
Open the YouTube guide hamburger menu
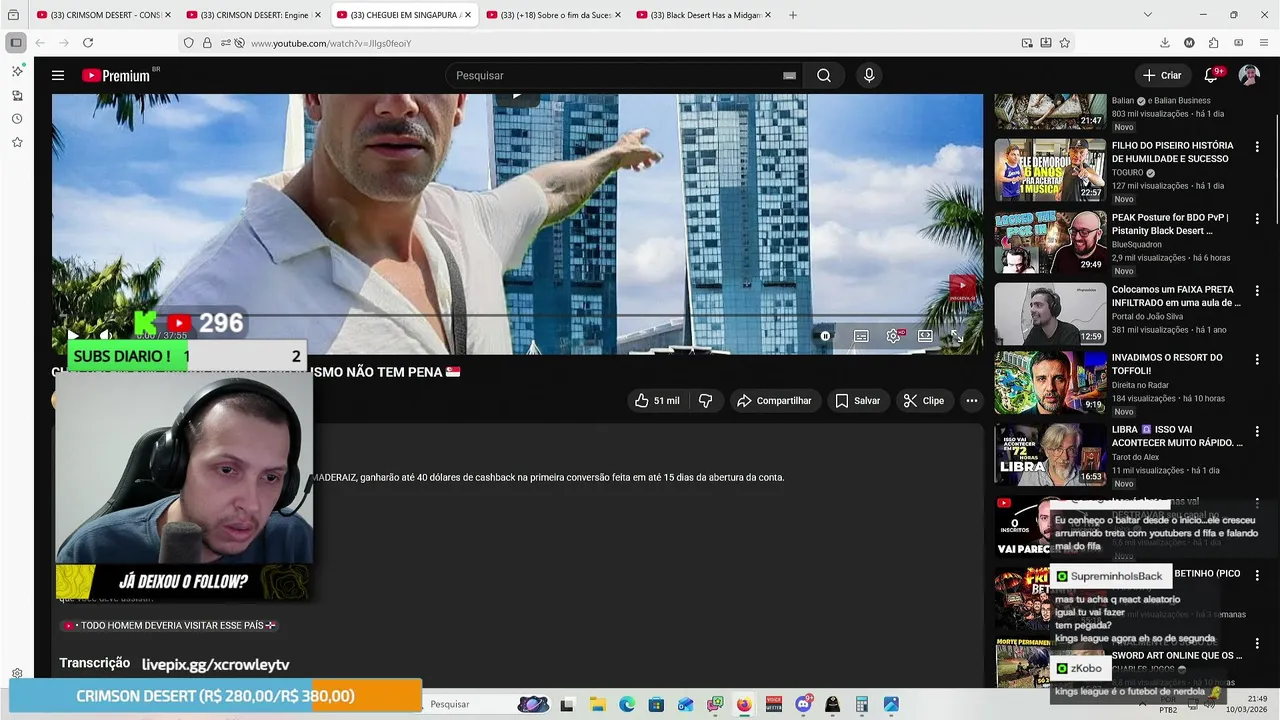click(x=58, y=75)
